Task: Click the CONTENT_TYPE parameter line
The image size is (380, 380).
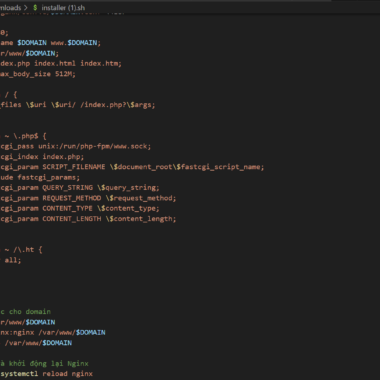Action: (80, 208)
